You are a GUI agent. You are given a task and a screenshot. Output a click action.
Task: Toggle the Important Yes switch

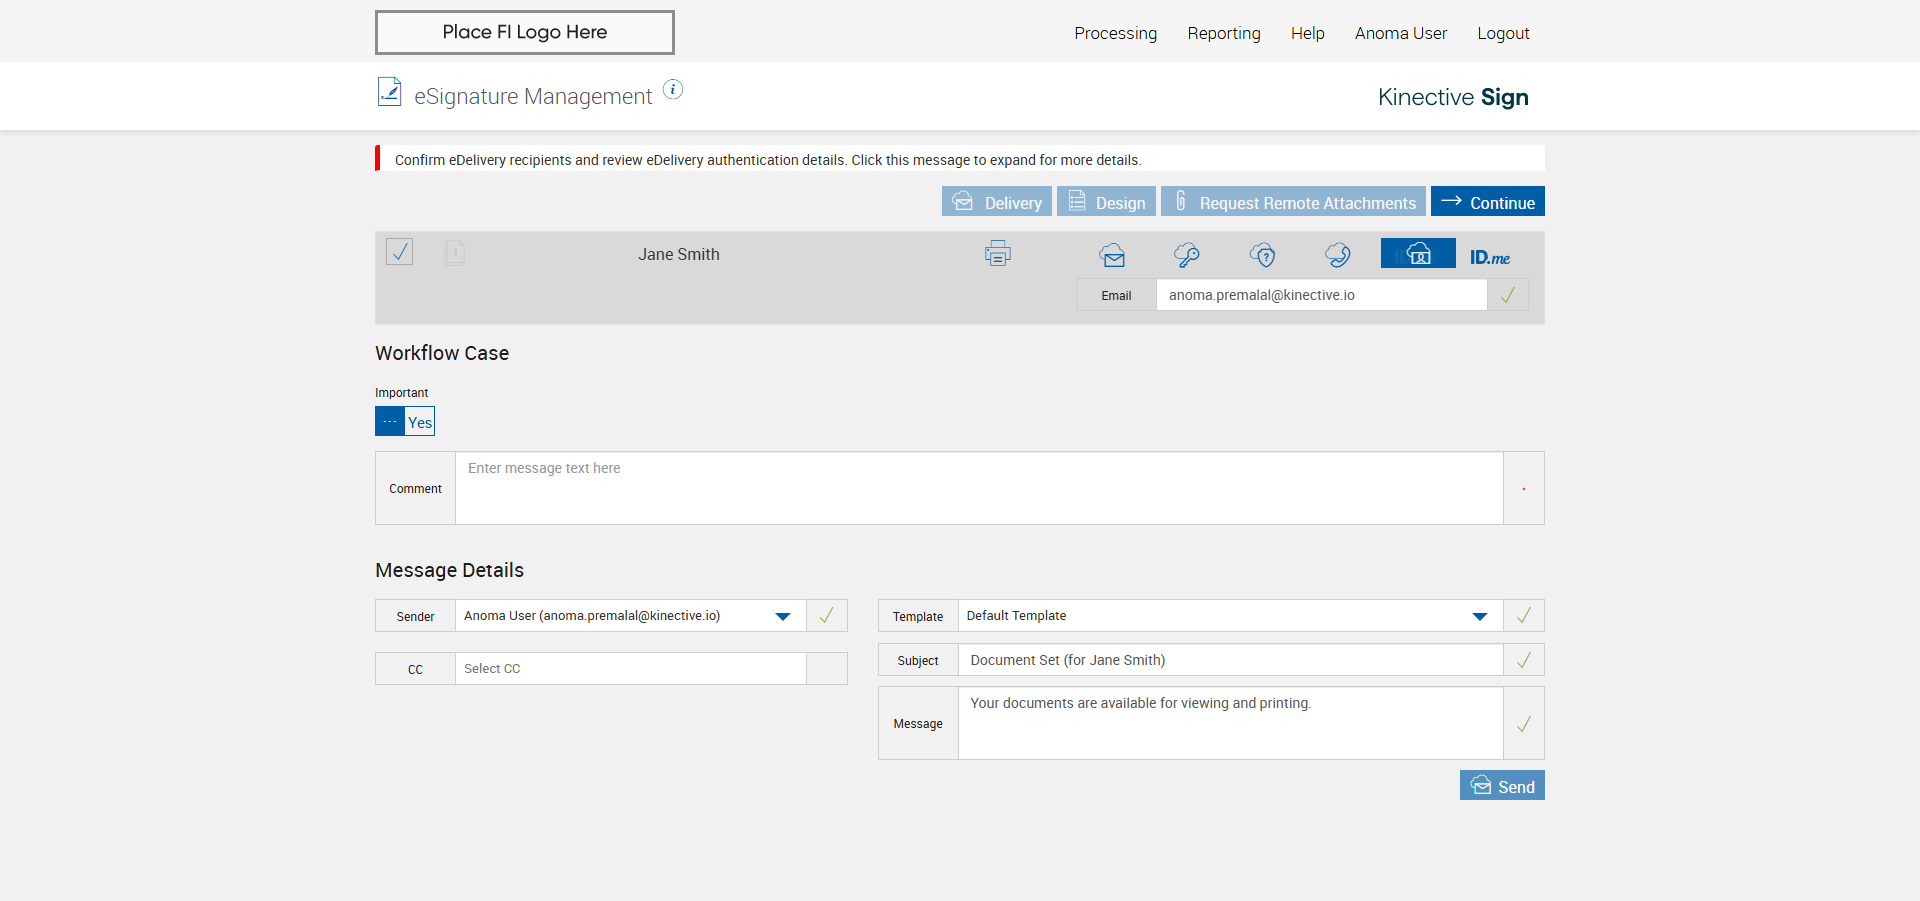coord(405,421)
